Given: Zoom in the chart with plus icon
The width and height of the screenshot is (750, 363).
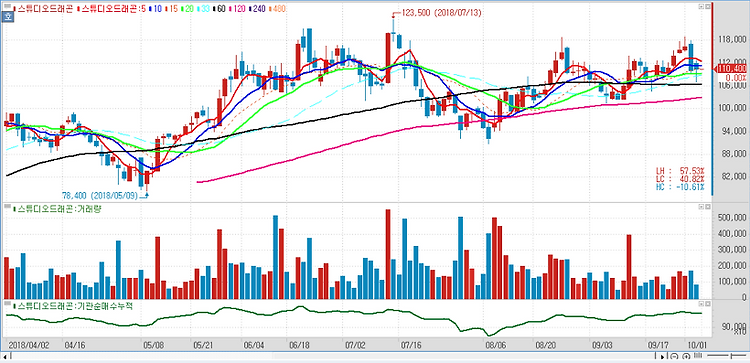Looking at the screenshot, I should point(686,356).
